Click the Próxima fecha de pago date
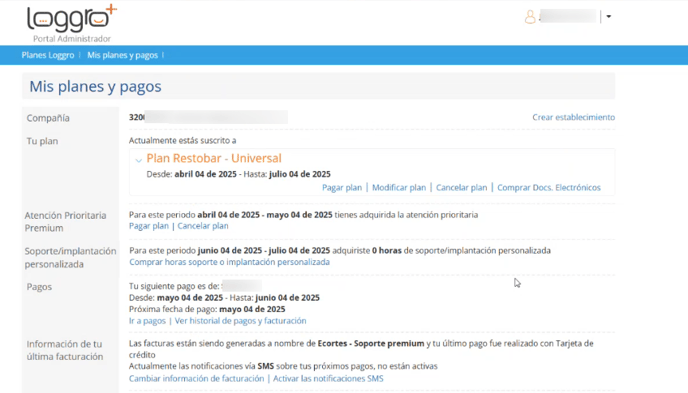This screenshot has height=393, width=688. (252, 309)
